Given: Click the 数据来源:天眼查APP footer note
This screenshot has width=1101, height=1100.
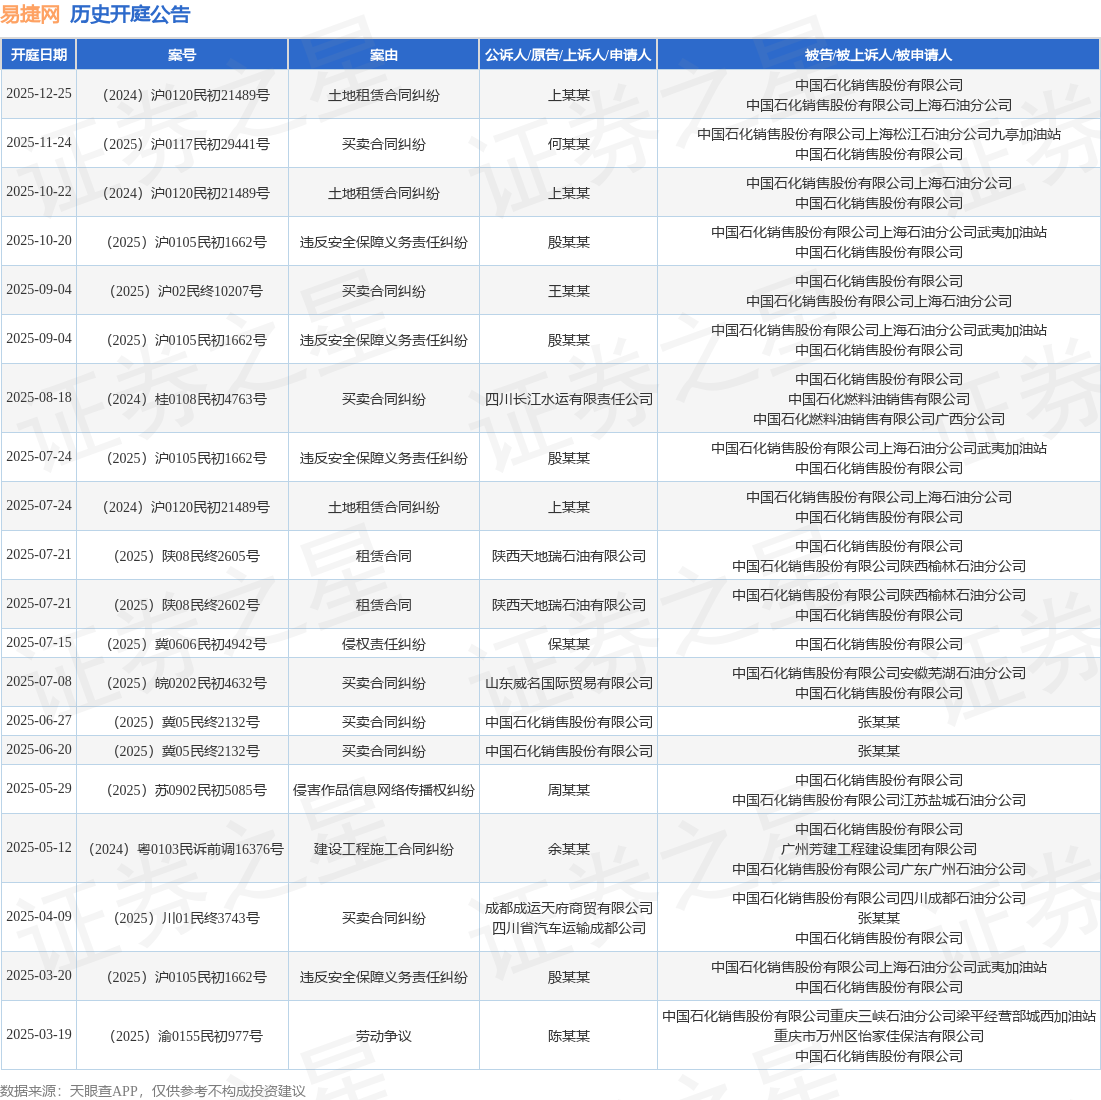Looking at the screenshot, I should (152, 1091).
